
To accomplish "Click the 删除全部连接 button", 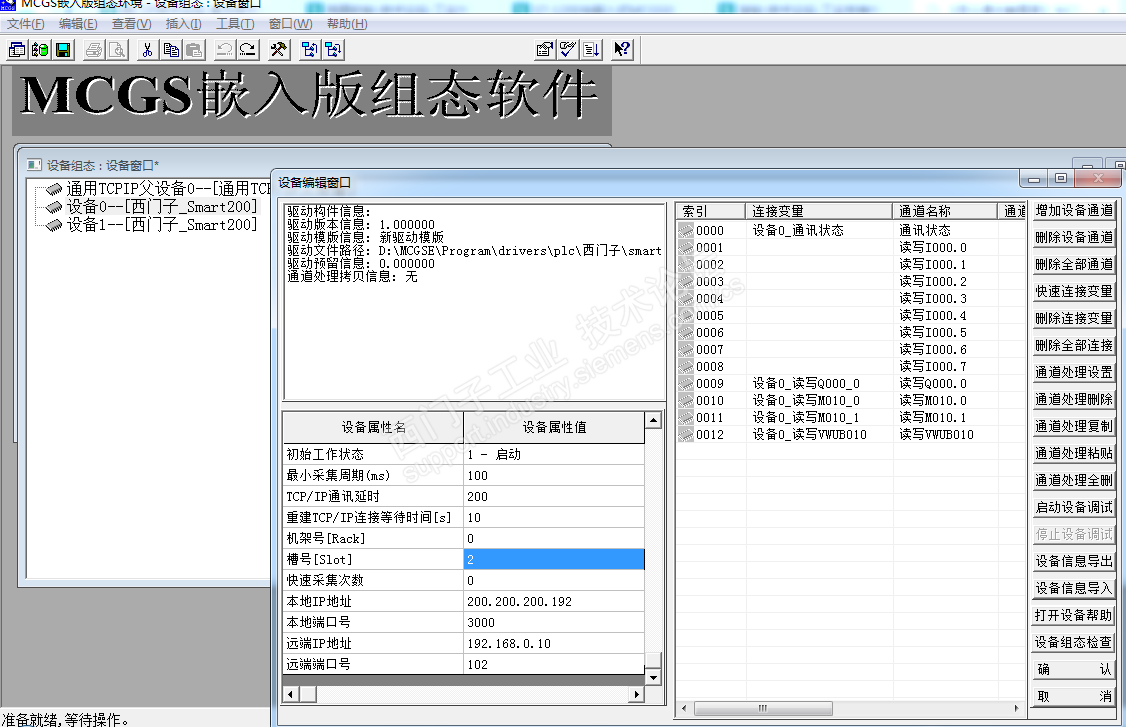I will 1074,346.
